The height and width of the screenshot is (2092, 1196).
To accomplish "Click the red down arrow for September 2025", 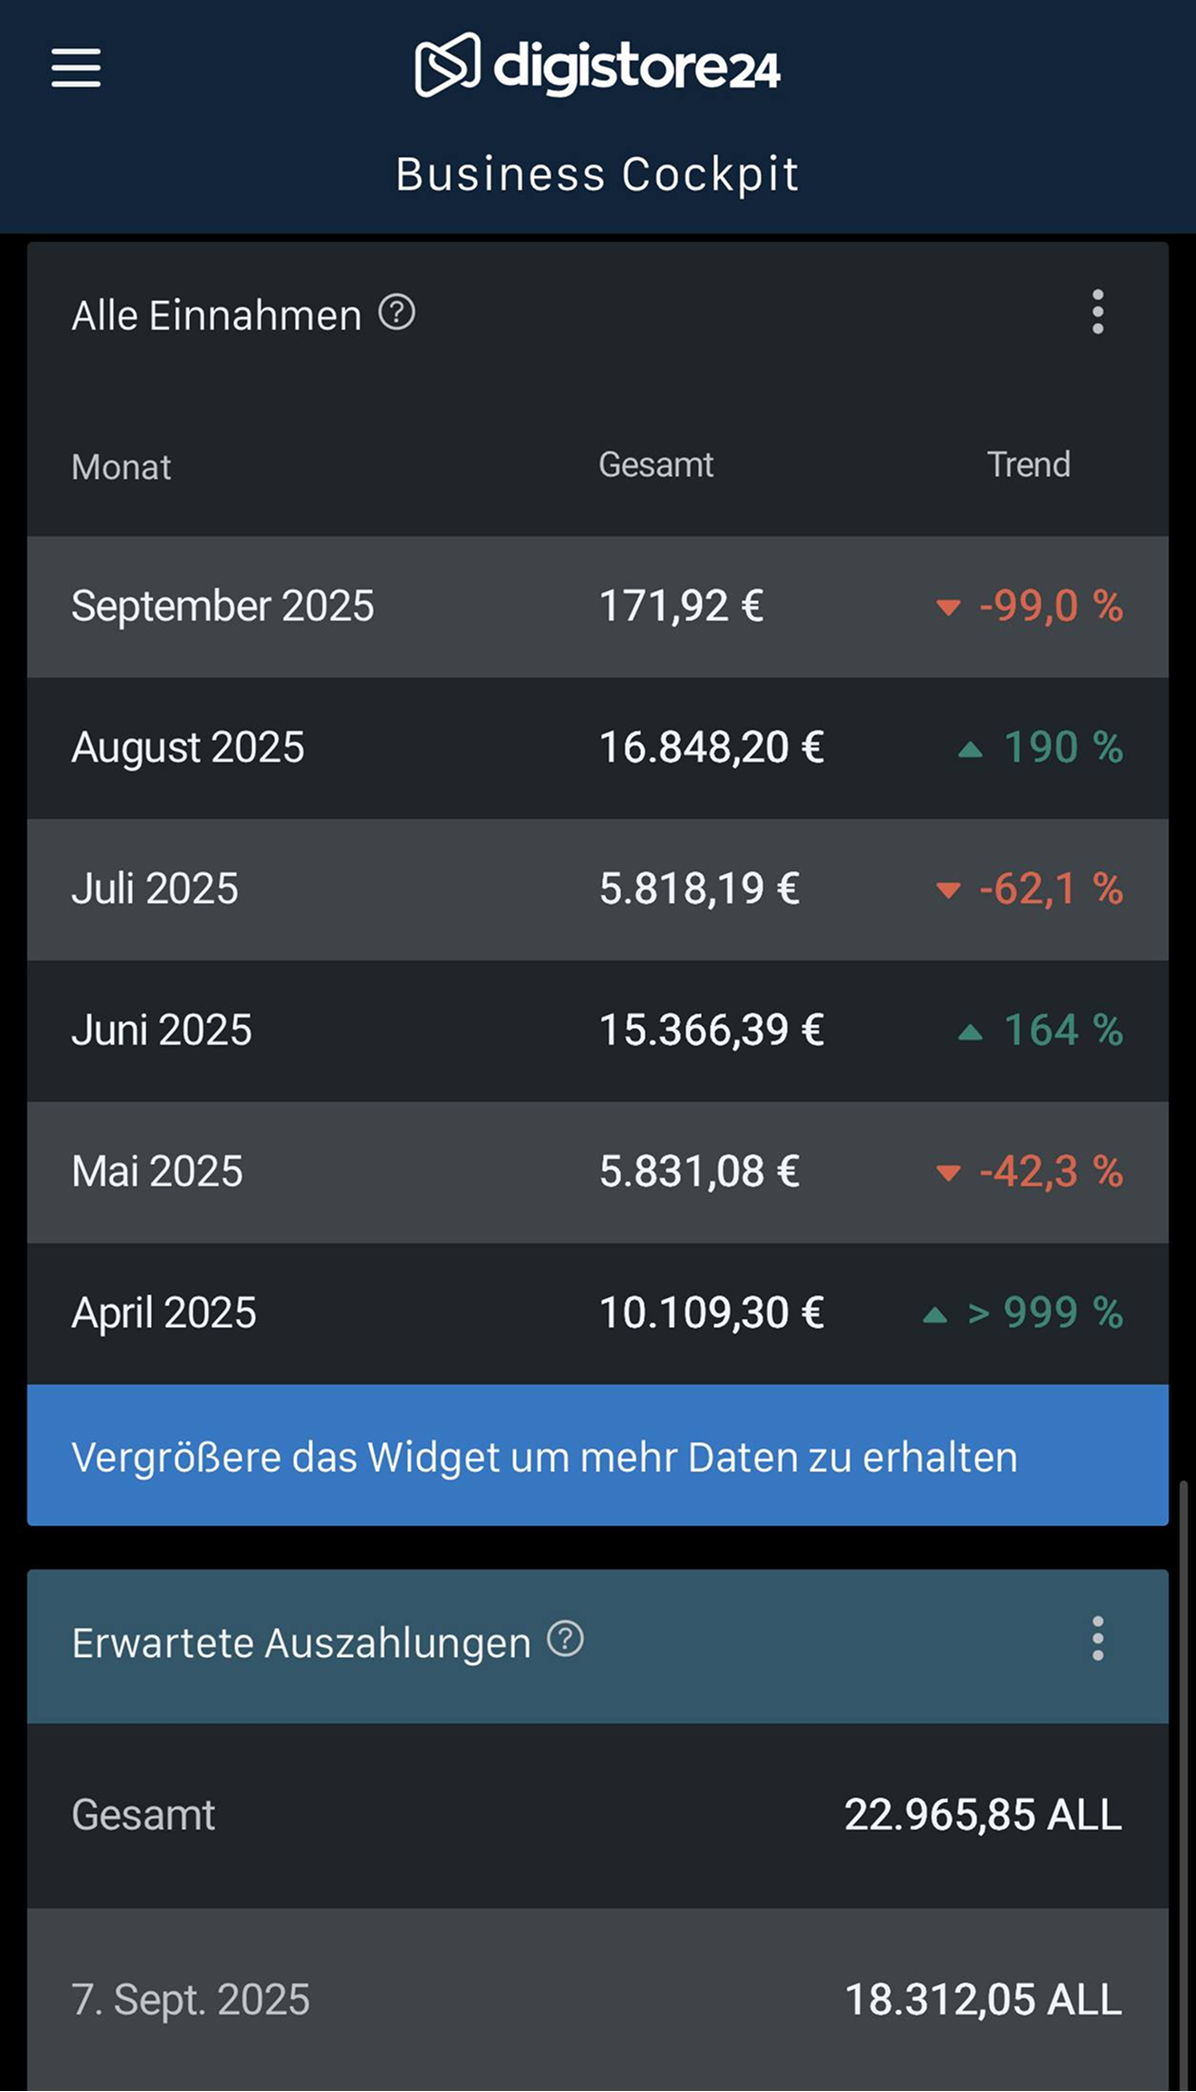I will (947, 607).
